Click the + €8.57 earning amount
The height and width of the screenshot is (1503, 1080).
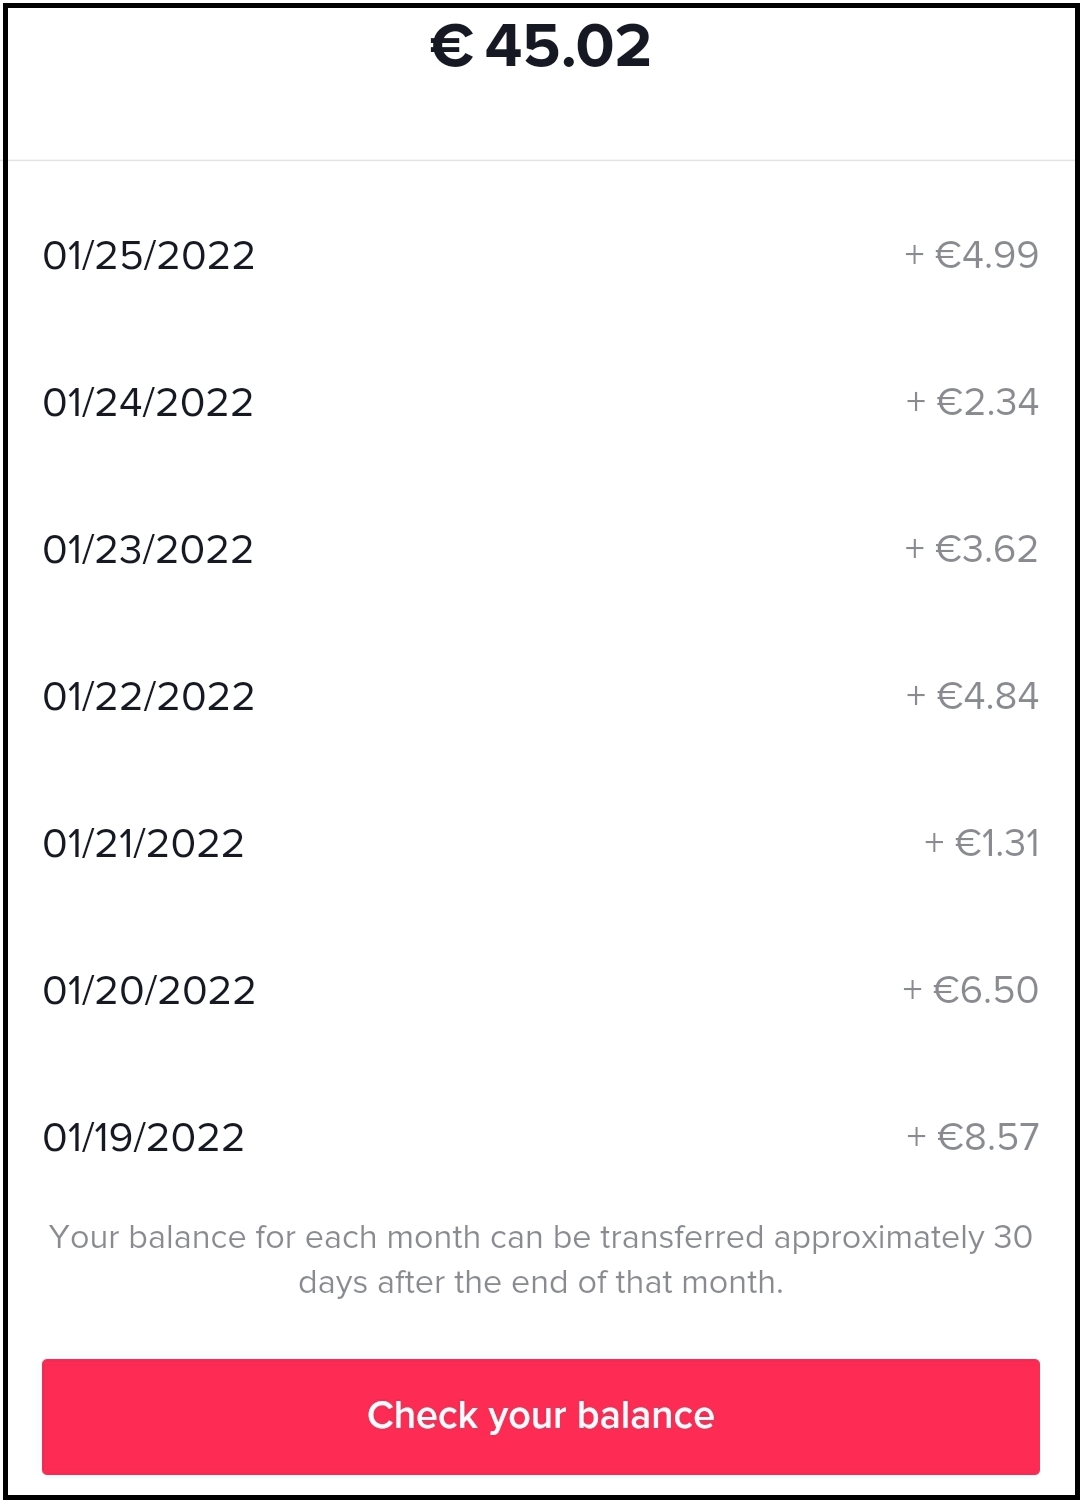(972, 1137)
